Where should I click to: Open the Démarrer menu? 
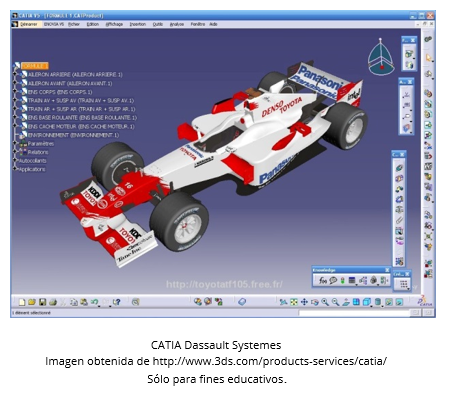[29, 24]
